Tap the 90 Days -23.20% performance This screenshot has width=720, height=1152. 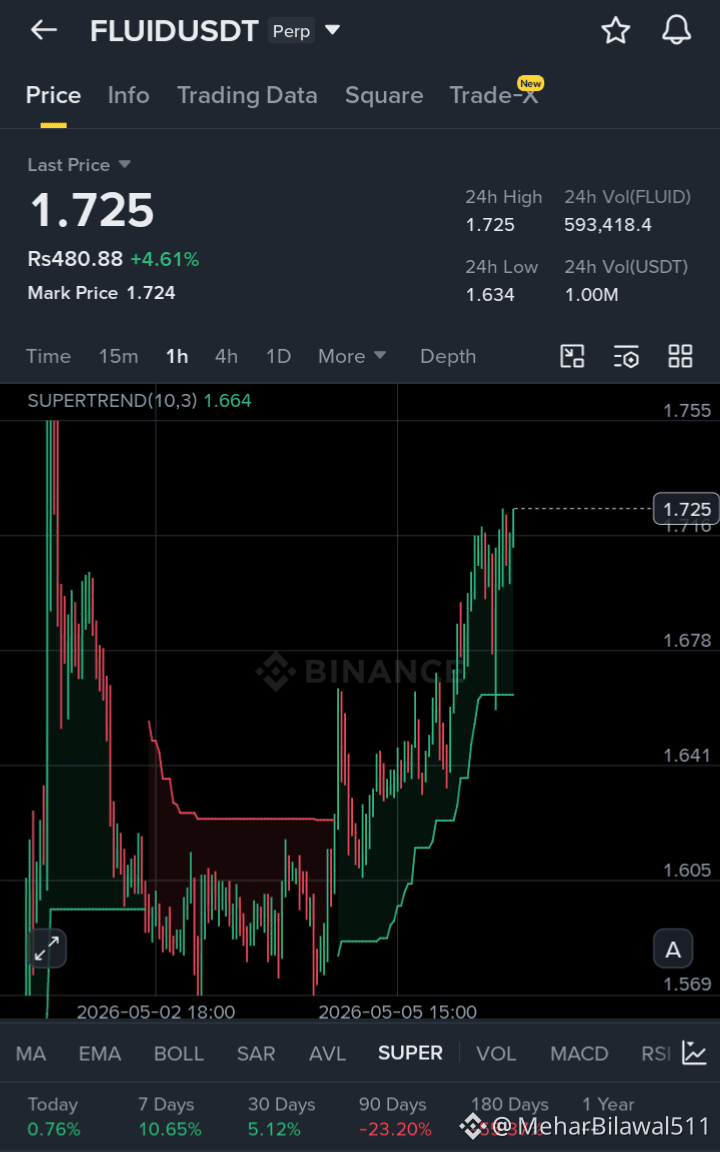coord(395,1128)
